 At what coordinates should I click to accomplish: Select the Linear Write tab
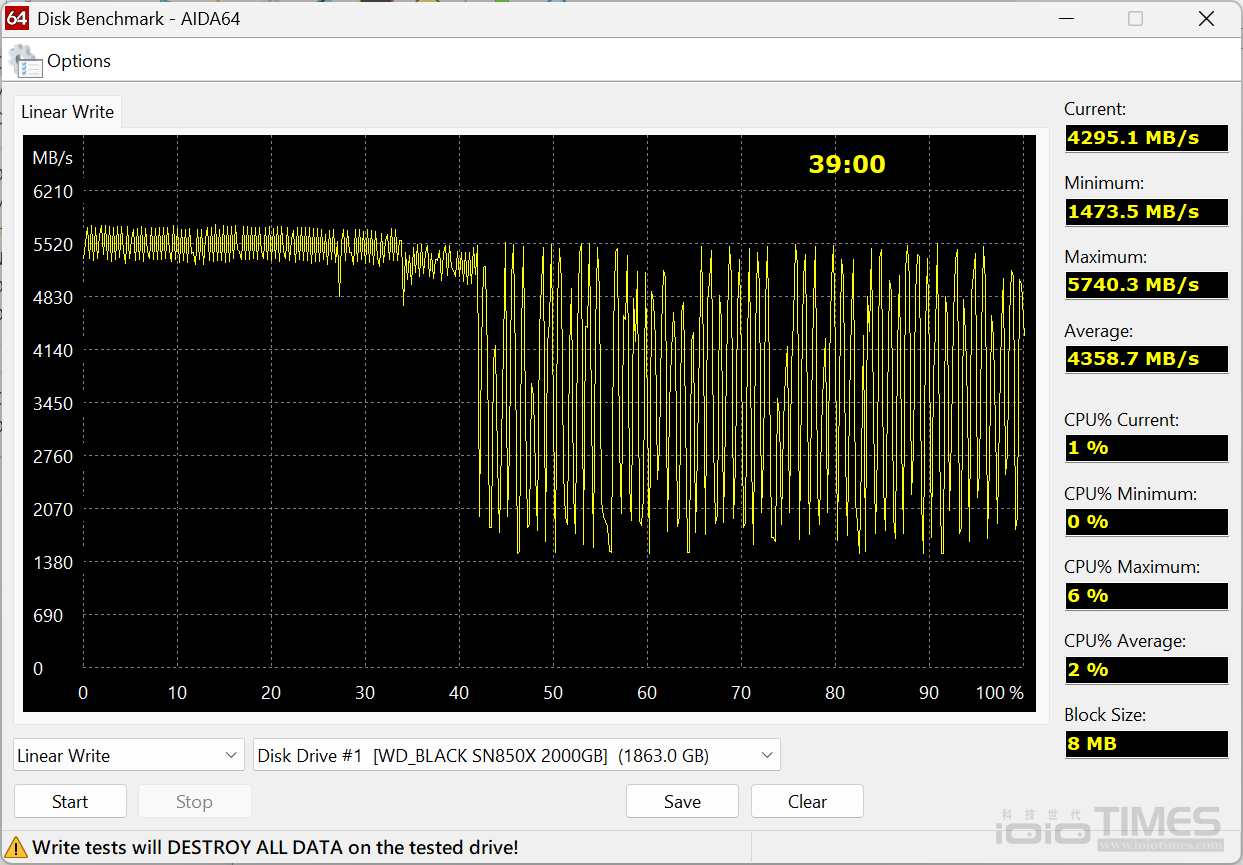68,112
